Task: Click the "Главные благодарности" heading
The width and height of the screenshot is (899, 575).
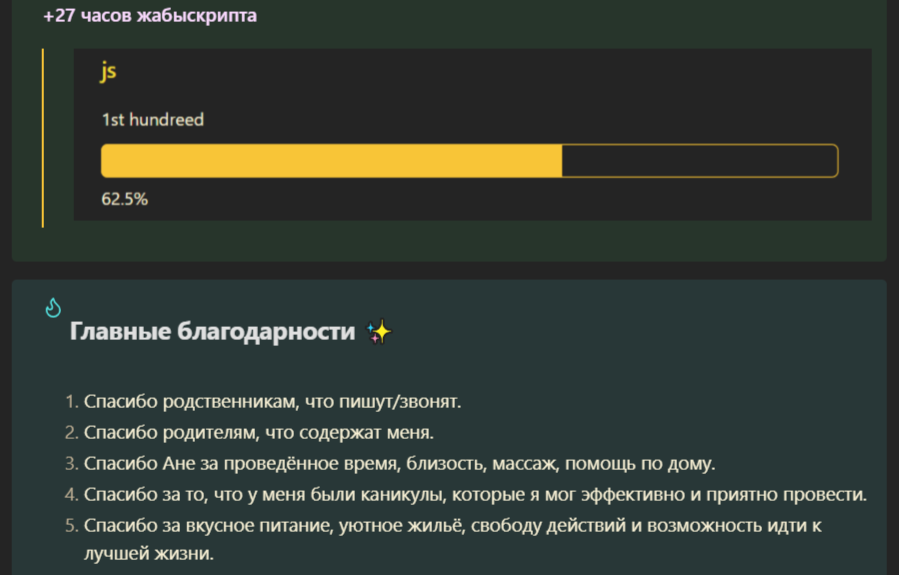Action: pyautogui.click(x=212, y=332)
